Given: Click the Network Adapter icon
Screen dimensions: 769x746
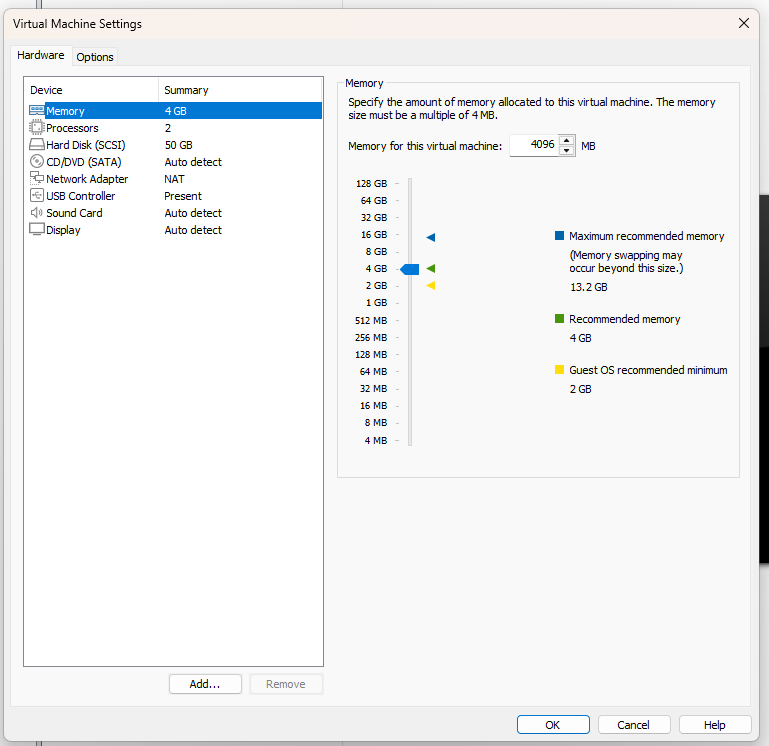Looking at the screenshot, I should (x=37, y=178).
